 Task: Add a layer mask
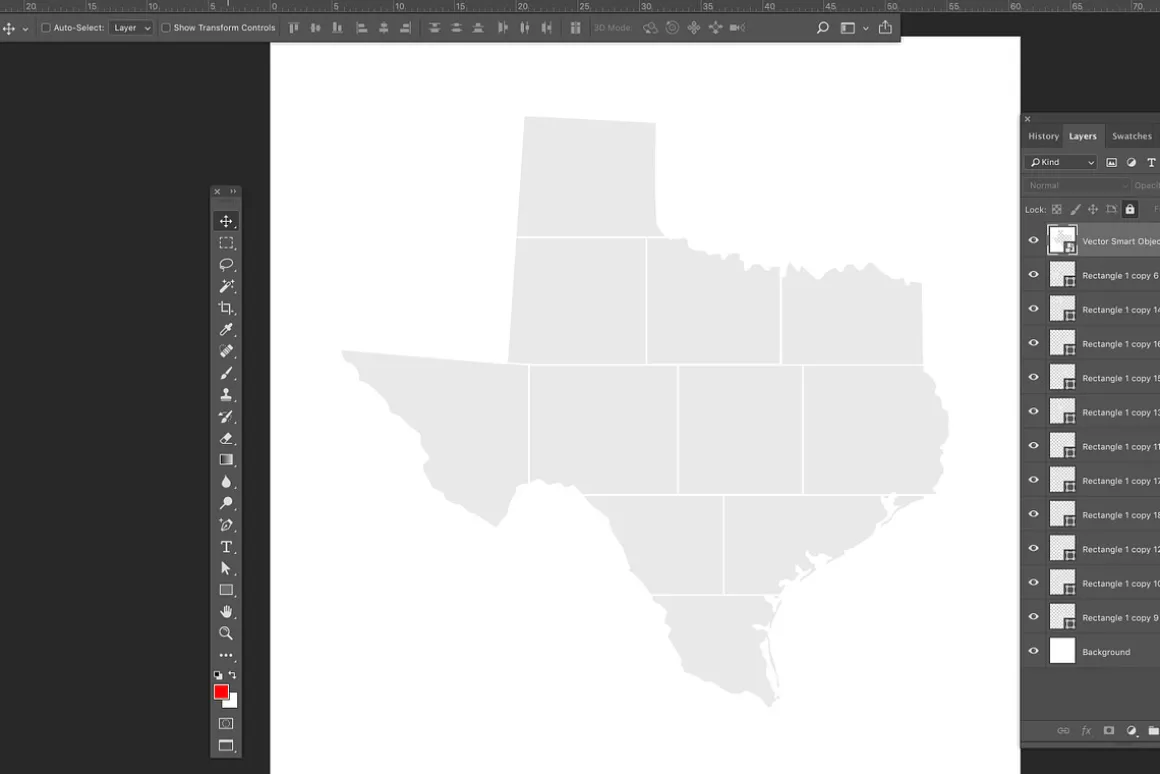[x=1108, y=730]
